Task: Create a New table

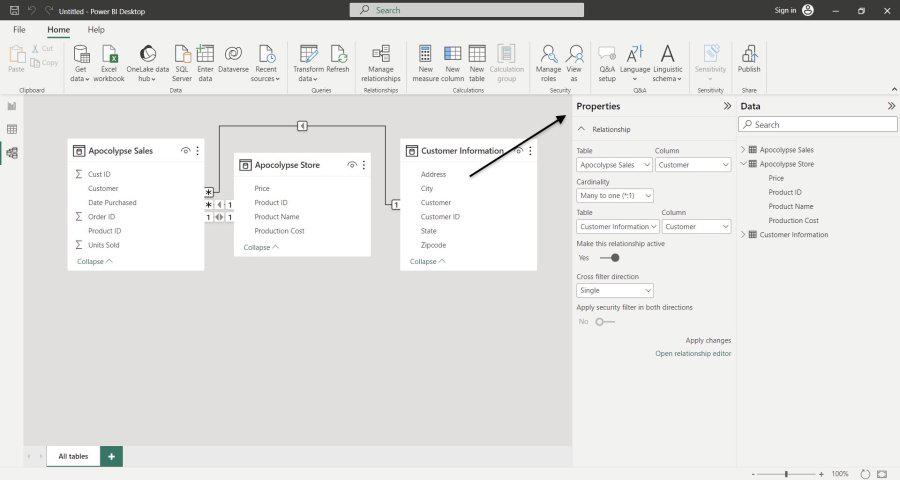Action: pyautogui.click(x=477, y=63)
